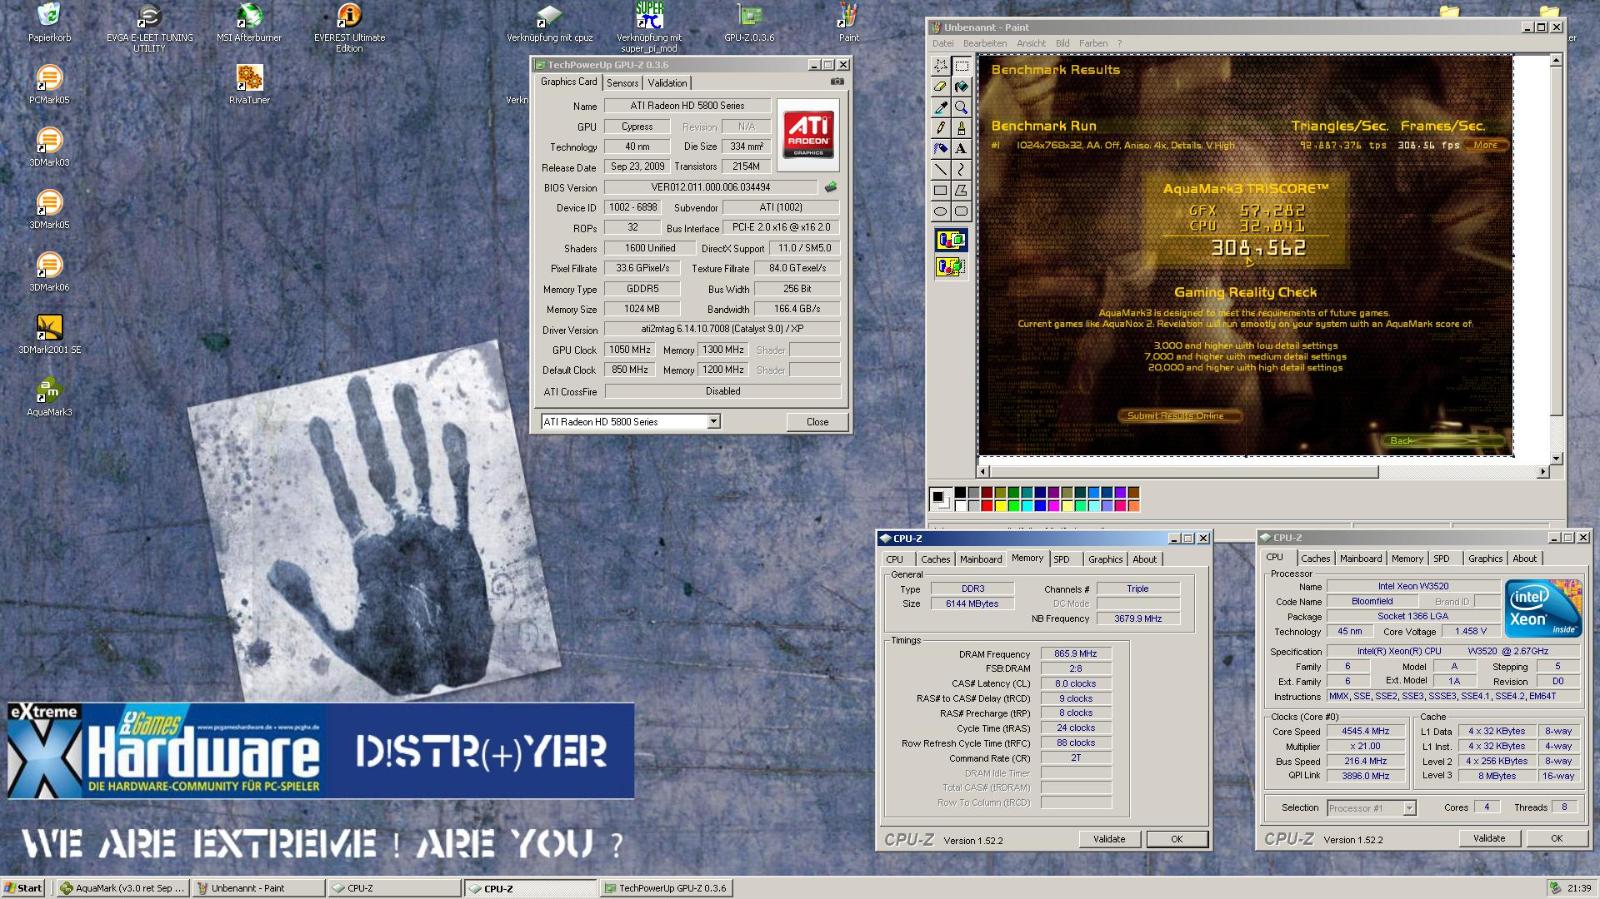Pick the Eraser tool in Paint
The width and height of the screenshot is (1600, 899).
tap(940, 87)
